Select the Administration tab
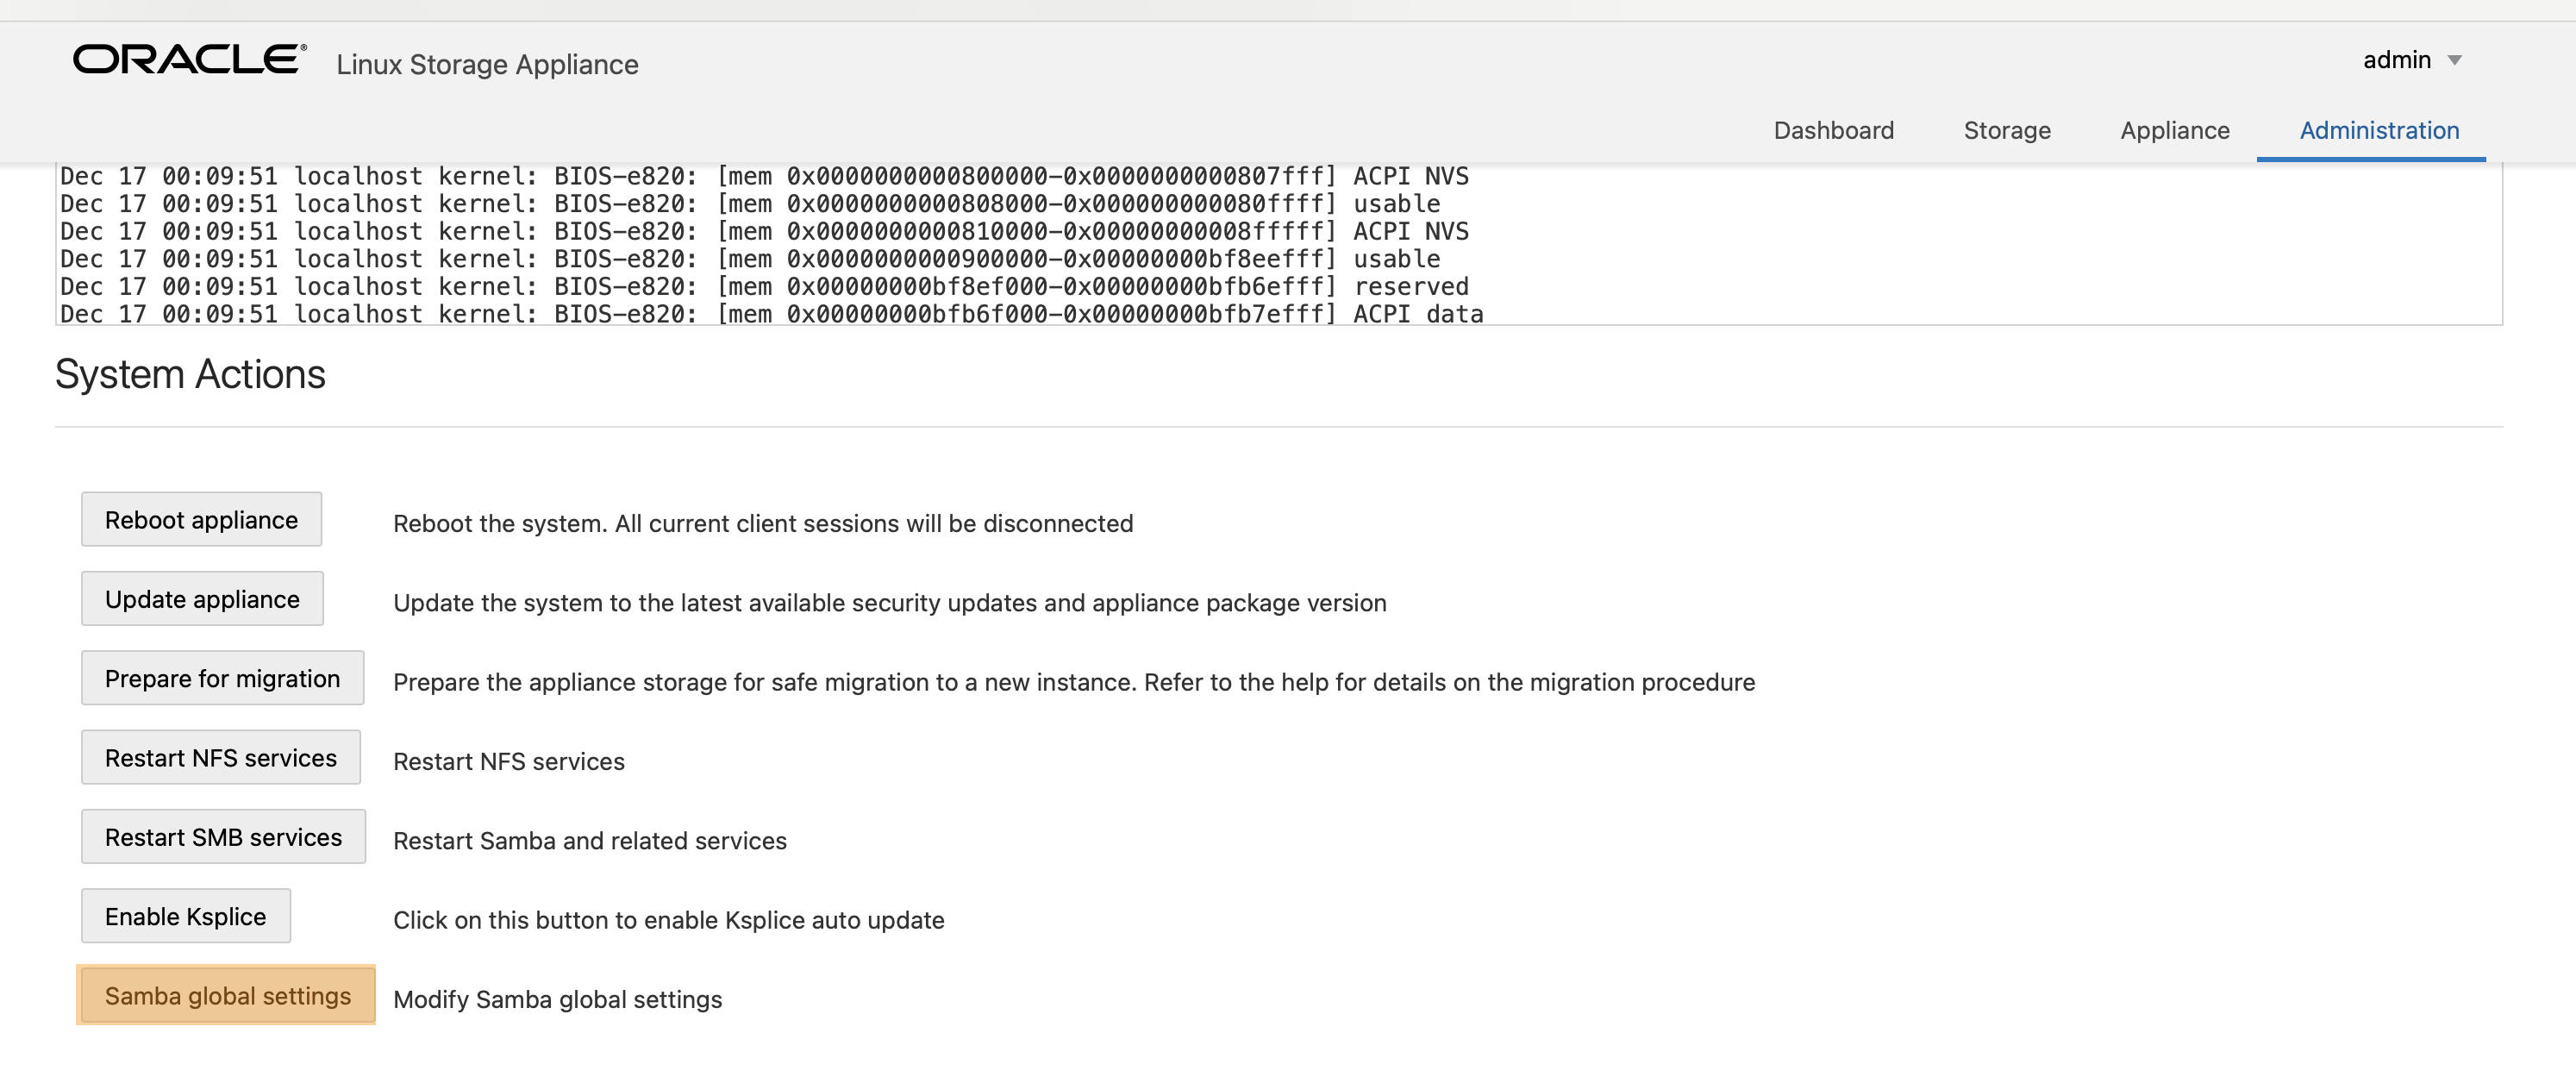Screen dimensions: 2576x1083 [2378, 130]
